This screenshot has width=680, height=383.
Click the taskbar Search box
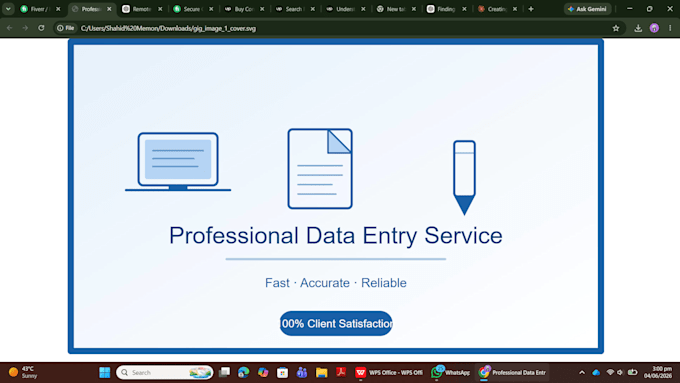(x=164, y=373)
